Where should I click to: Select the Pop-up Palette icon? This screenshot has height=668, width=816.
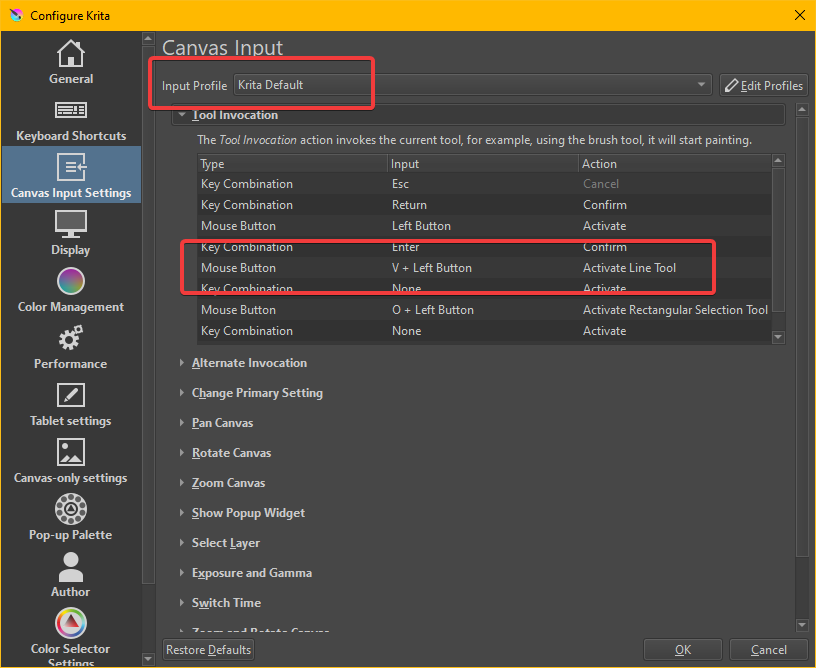[71, 509]
